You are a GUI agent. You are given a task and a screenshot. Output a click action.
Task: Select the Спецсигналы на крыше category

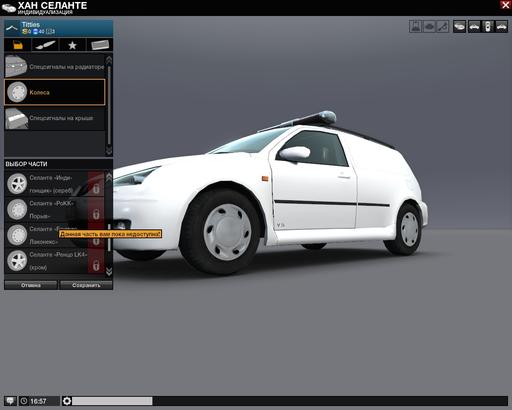(55, 118)
